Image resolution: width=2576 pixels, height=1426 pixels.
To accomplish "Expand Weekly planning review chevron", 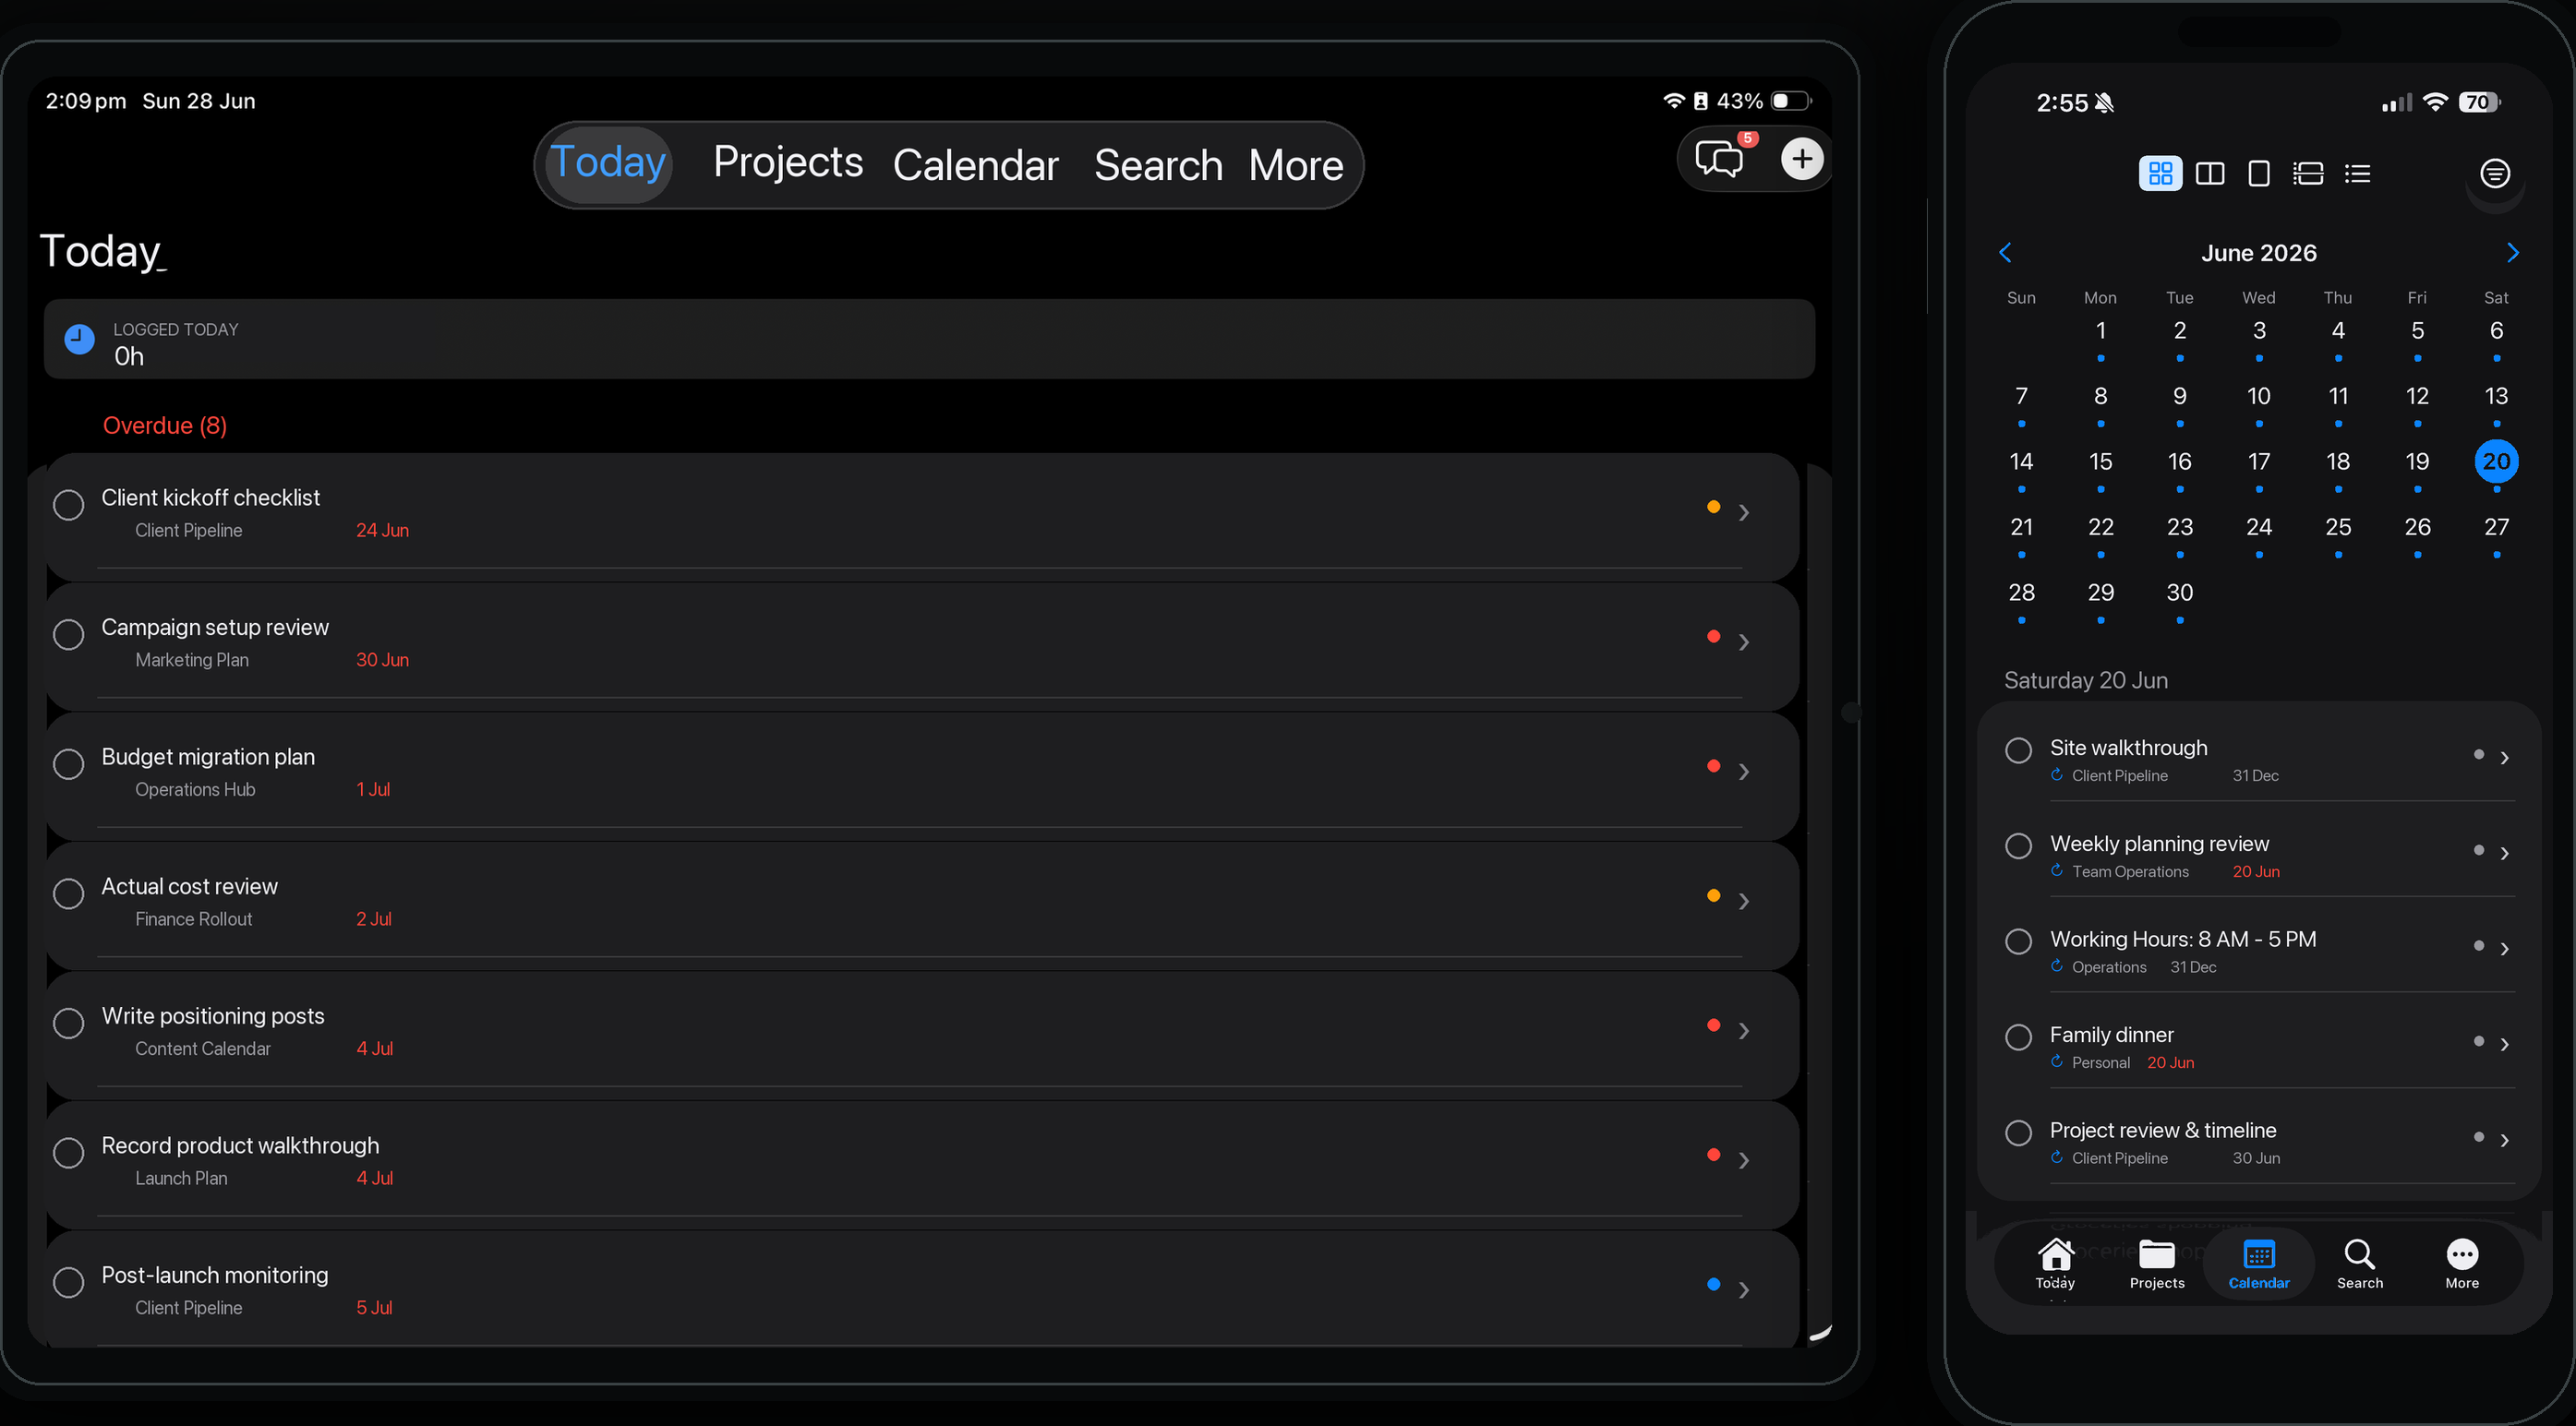I will click(2504, 853).
